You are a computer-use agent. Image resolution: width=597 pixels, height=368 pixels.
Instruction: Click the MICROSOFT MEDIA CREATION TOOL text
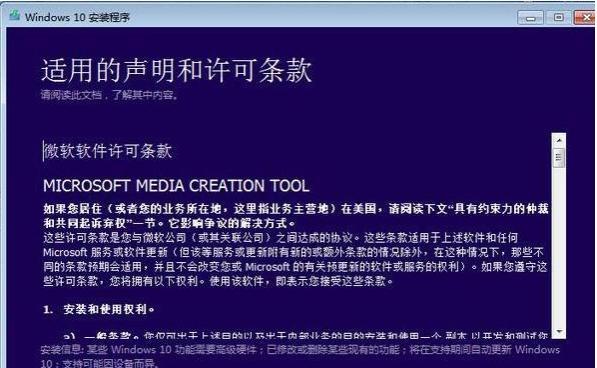coord(176,186)
